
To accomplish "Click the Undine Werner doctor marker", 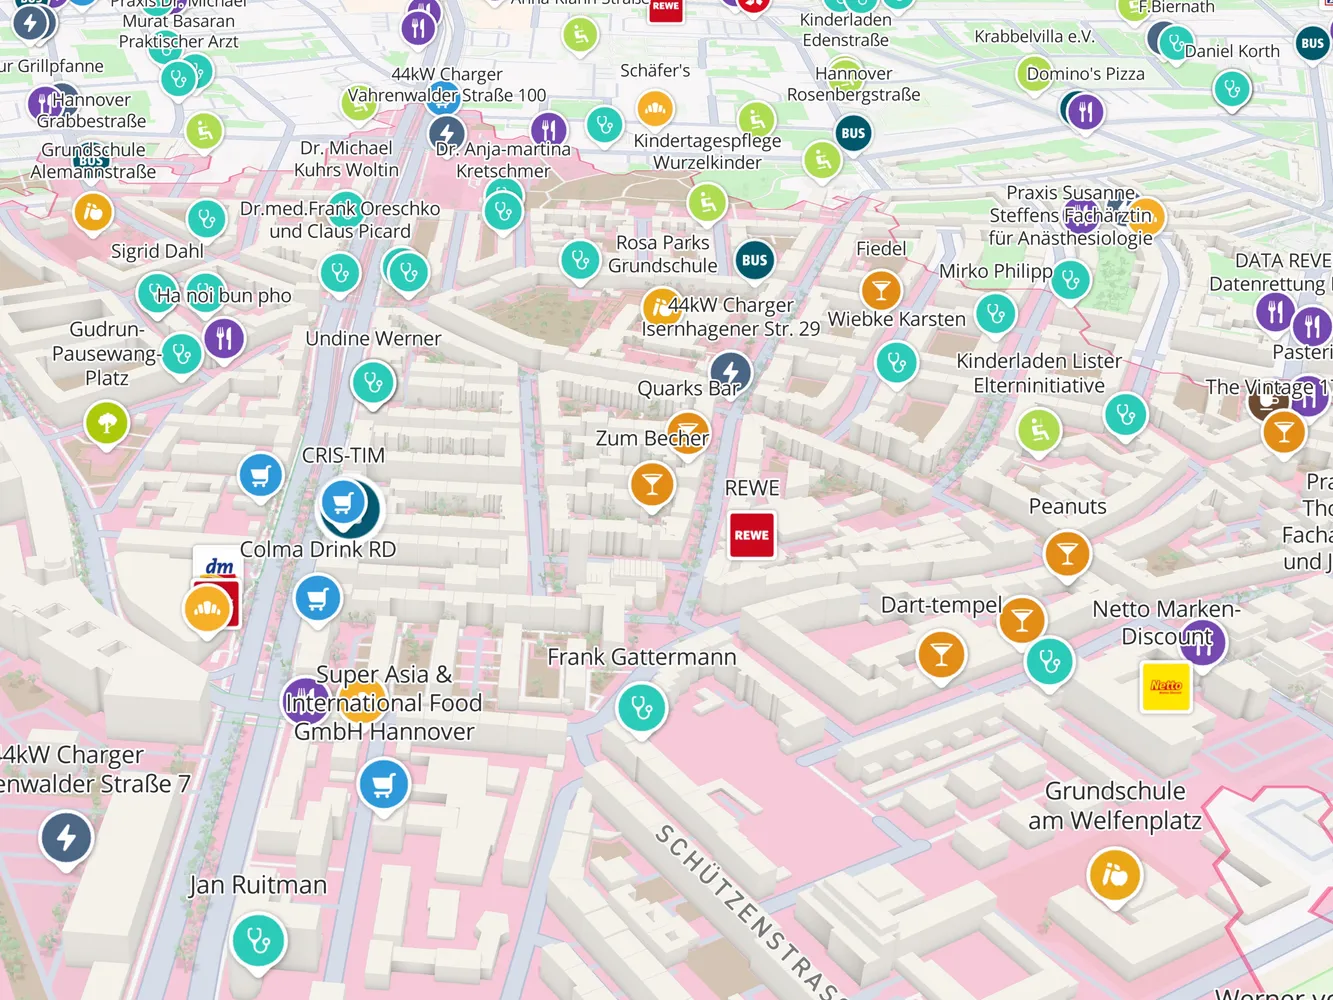I will tap(373, 383).
